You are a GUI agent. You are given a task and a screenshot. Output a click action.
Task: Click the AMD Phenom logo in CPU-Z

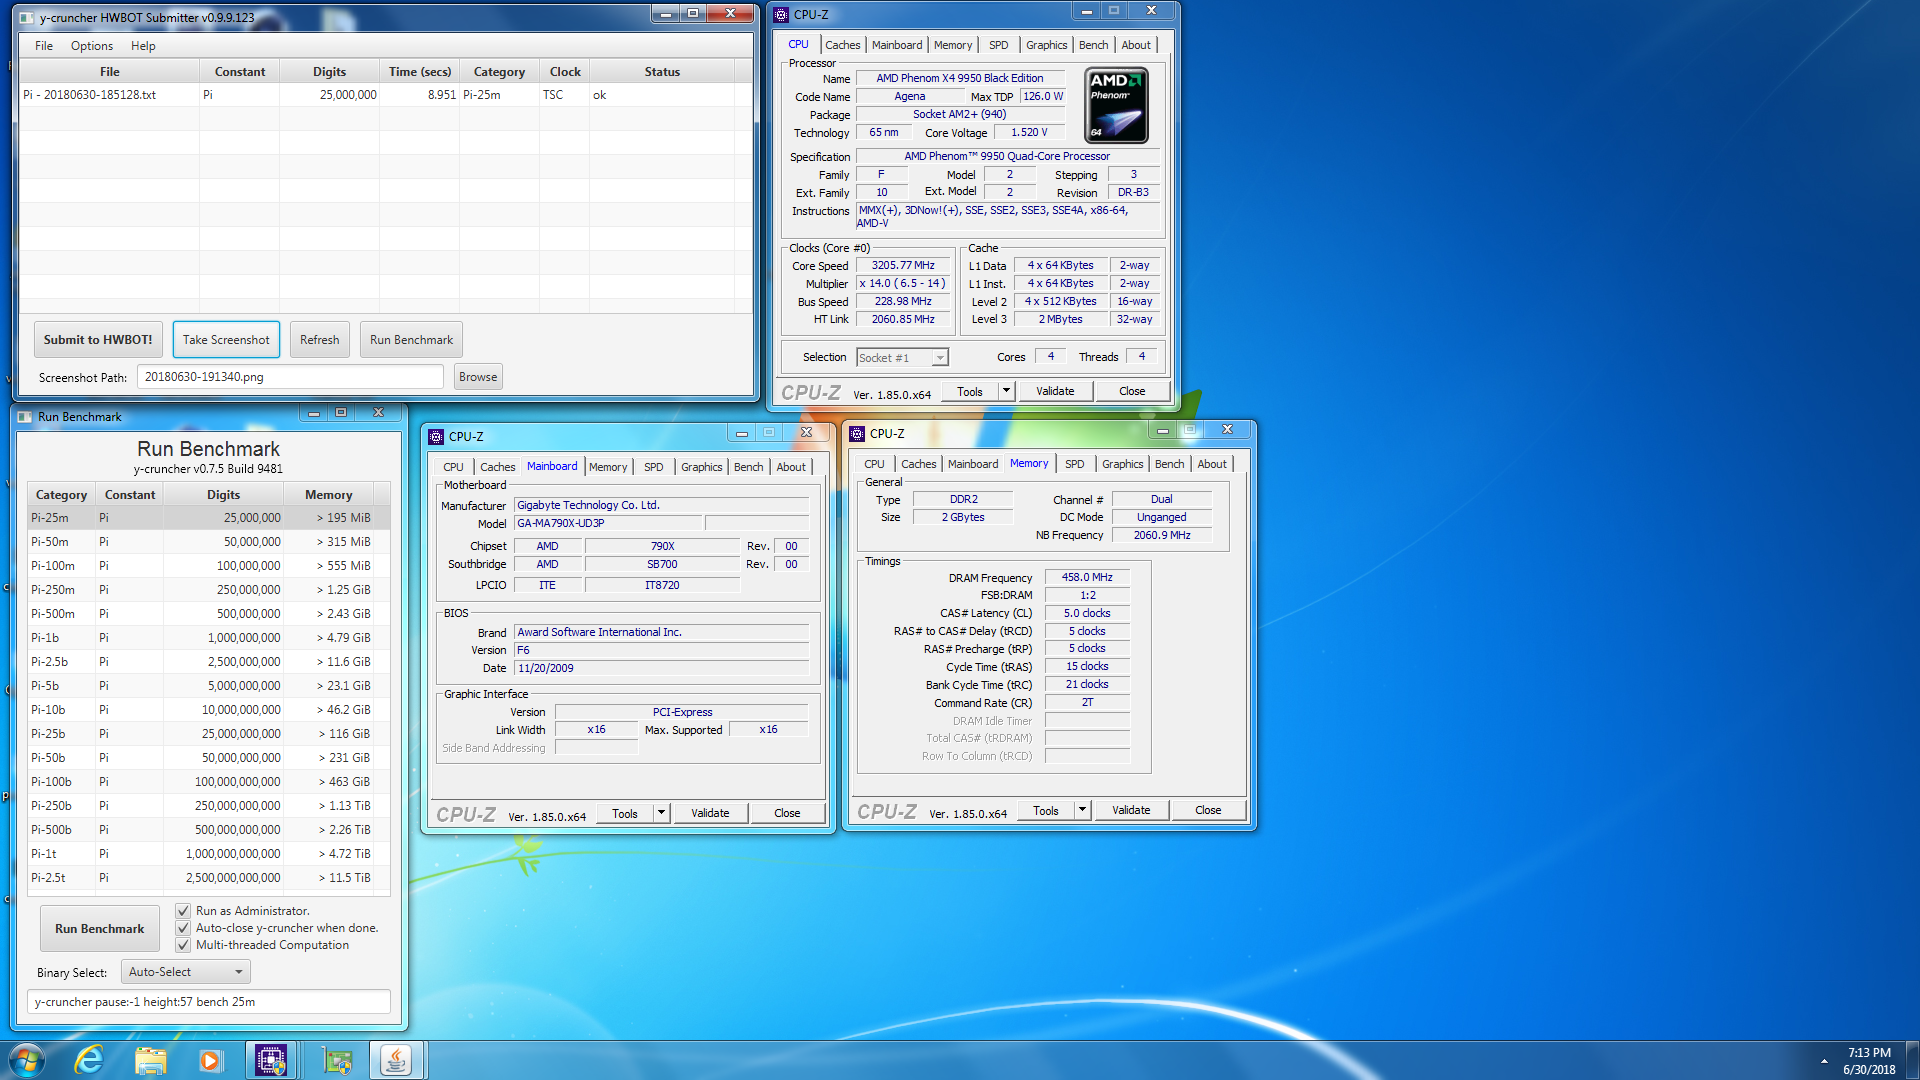click(x=1116, y=105)
